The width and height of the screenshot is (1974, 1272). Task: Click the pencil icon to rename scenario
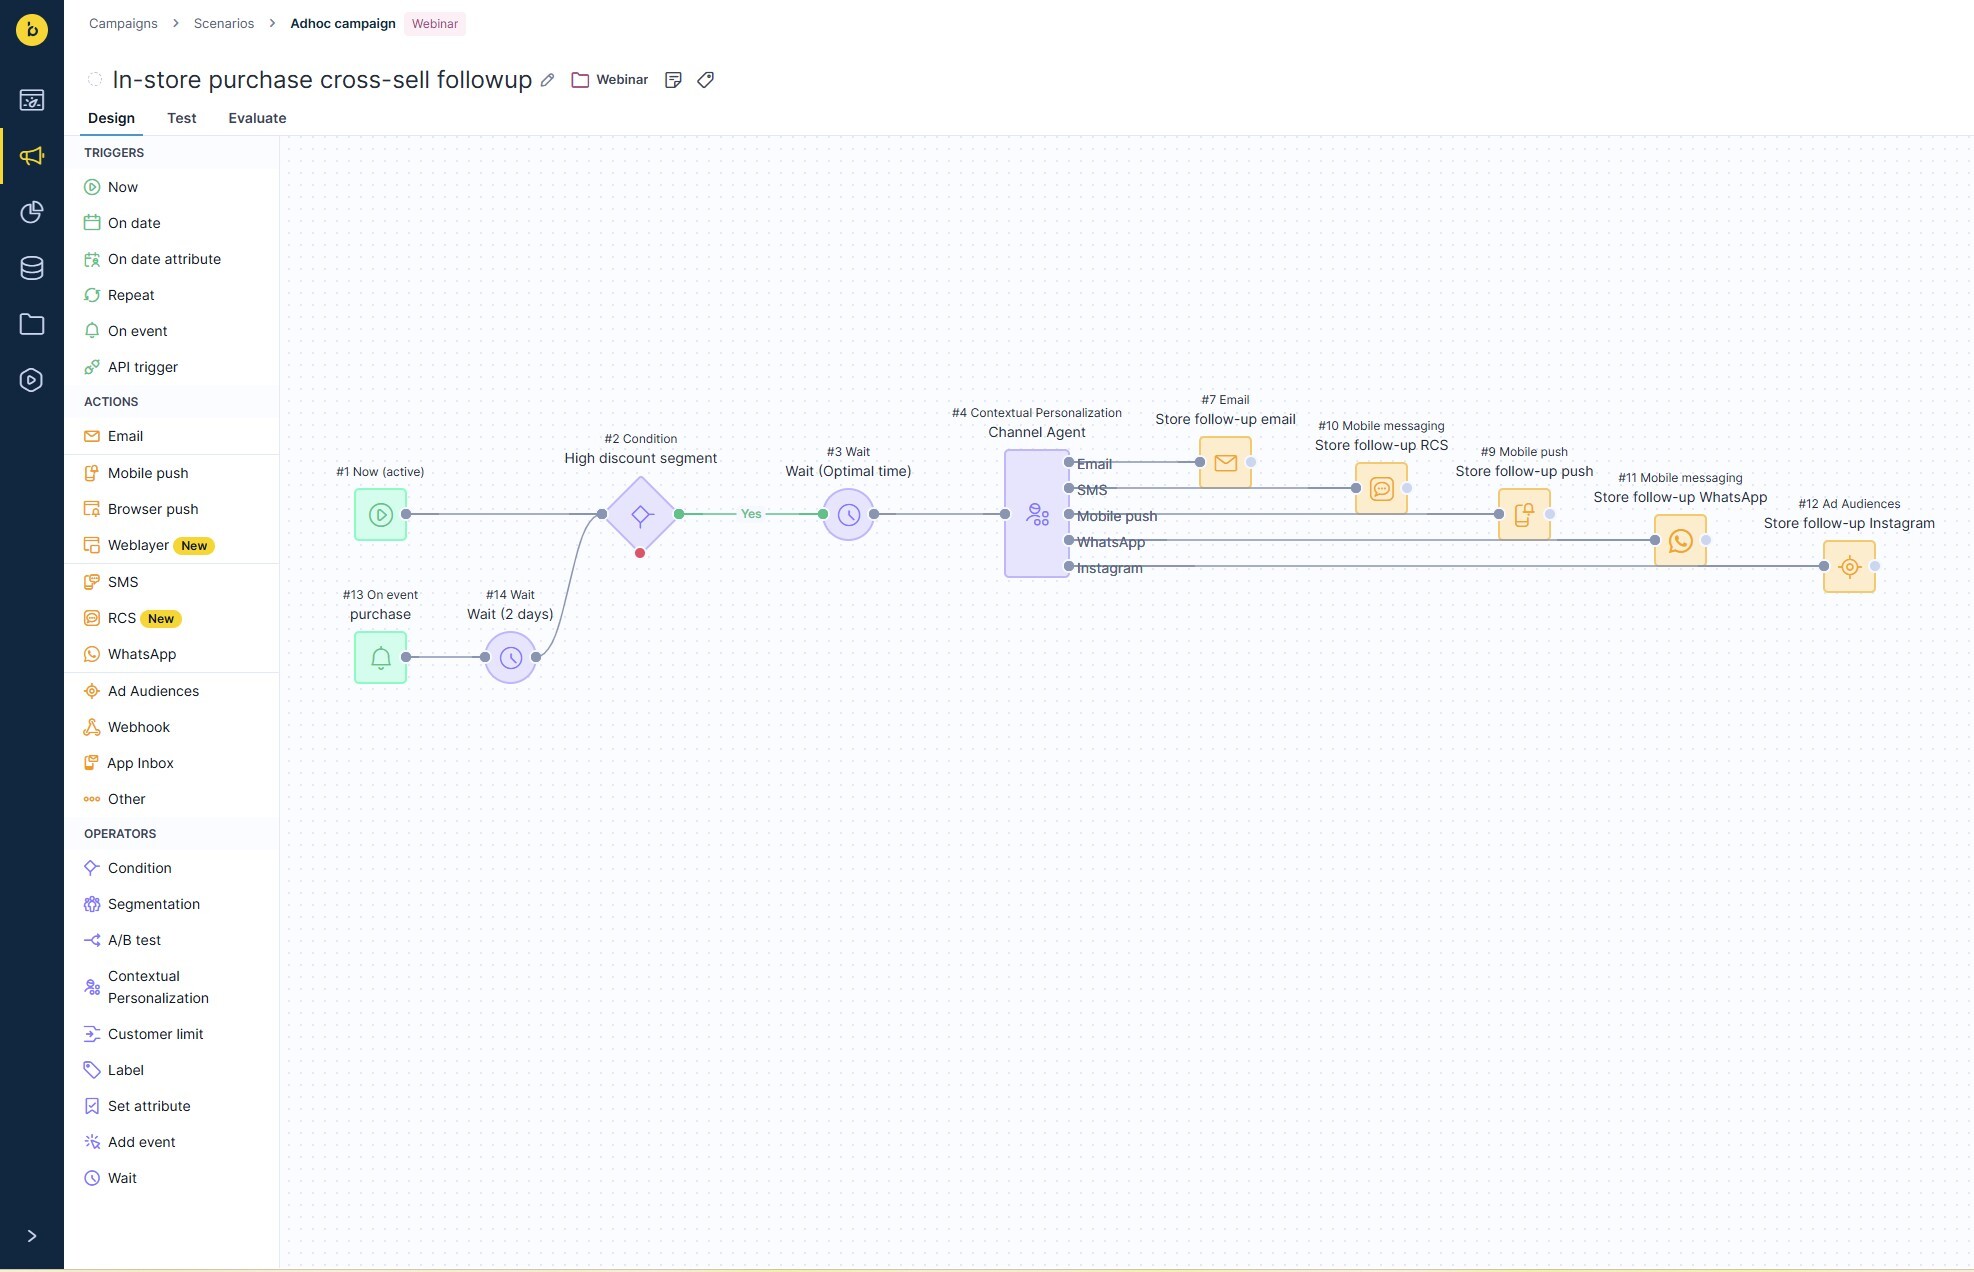click(x=547, y=80)
